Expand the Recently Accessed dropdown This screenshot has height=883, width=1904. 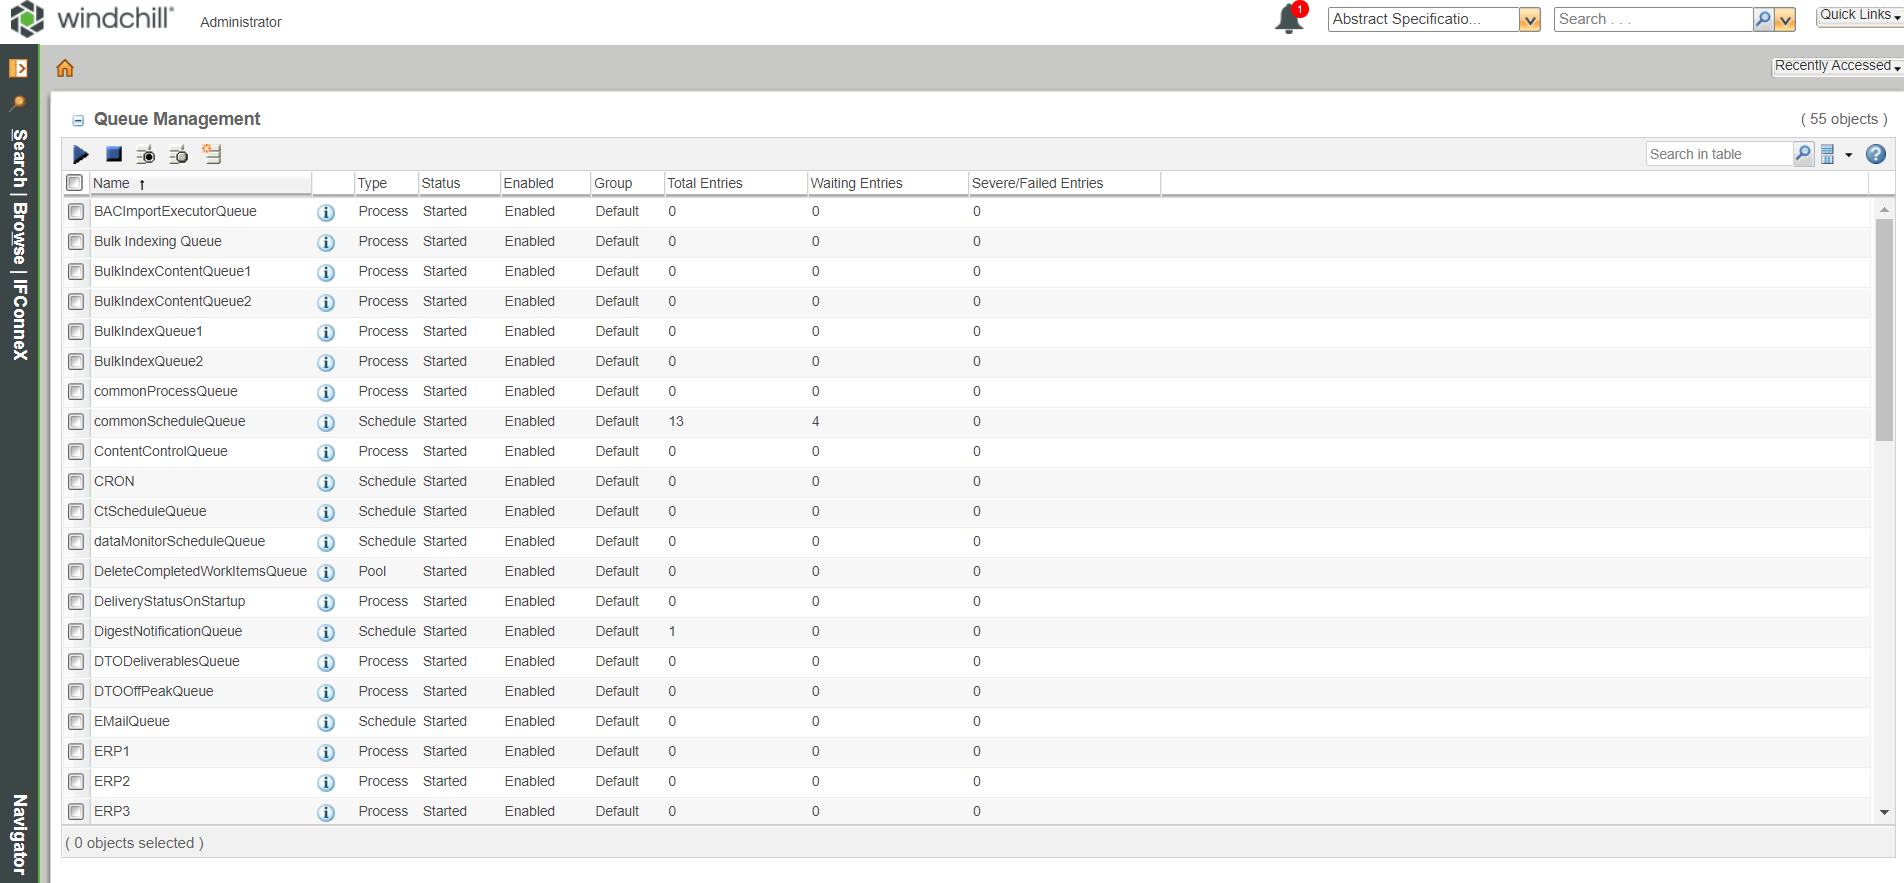coord(1837,66)
